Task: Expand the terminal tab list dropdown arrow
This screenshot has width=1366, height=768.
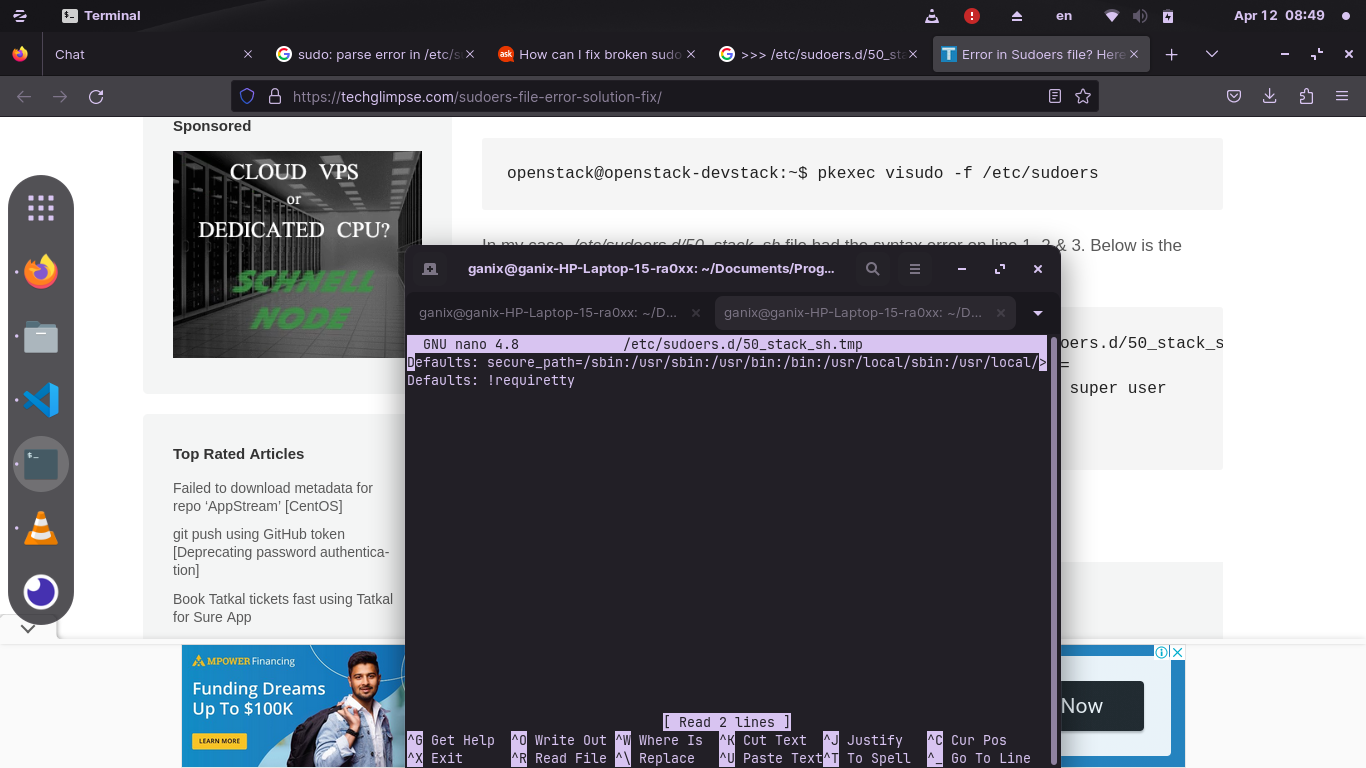Action: [x=1038, y=313]
